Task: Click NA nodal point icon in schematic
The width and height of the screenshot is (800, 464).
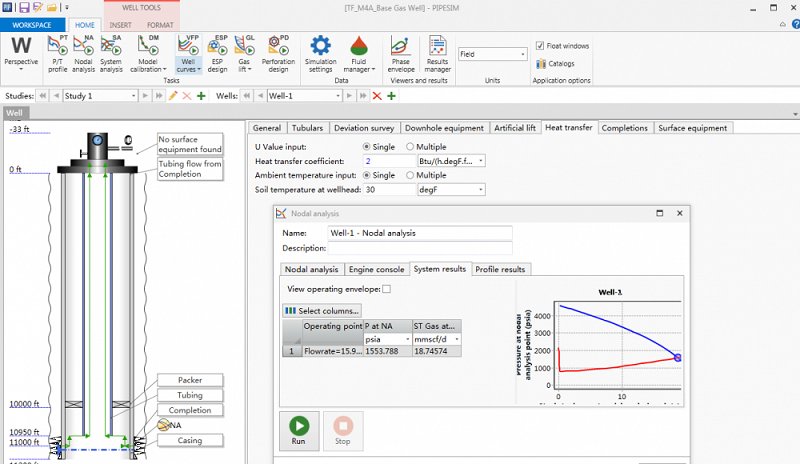Action: 163,425
